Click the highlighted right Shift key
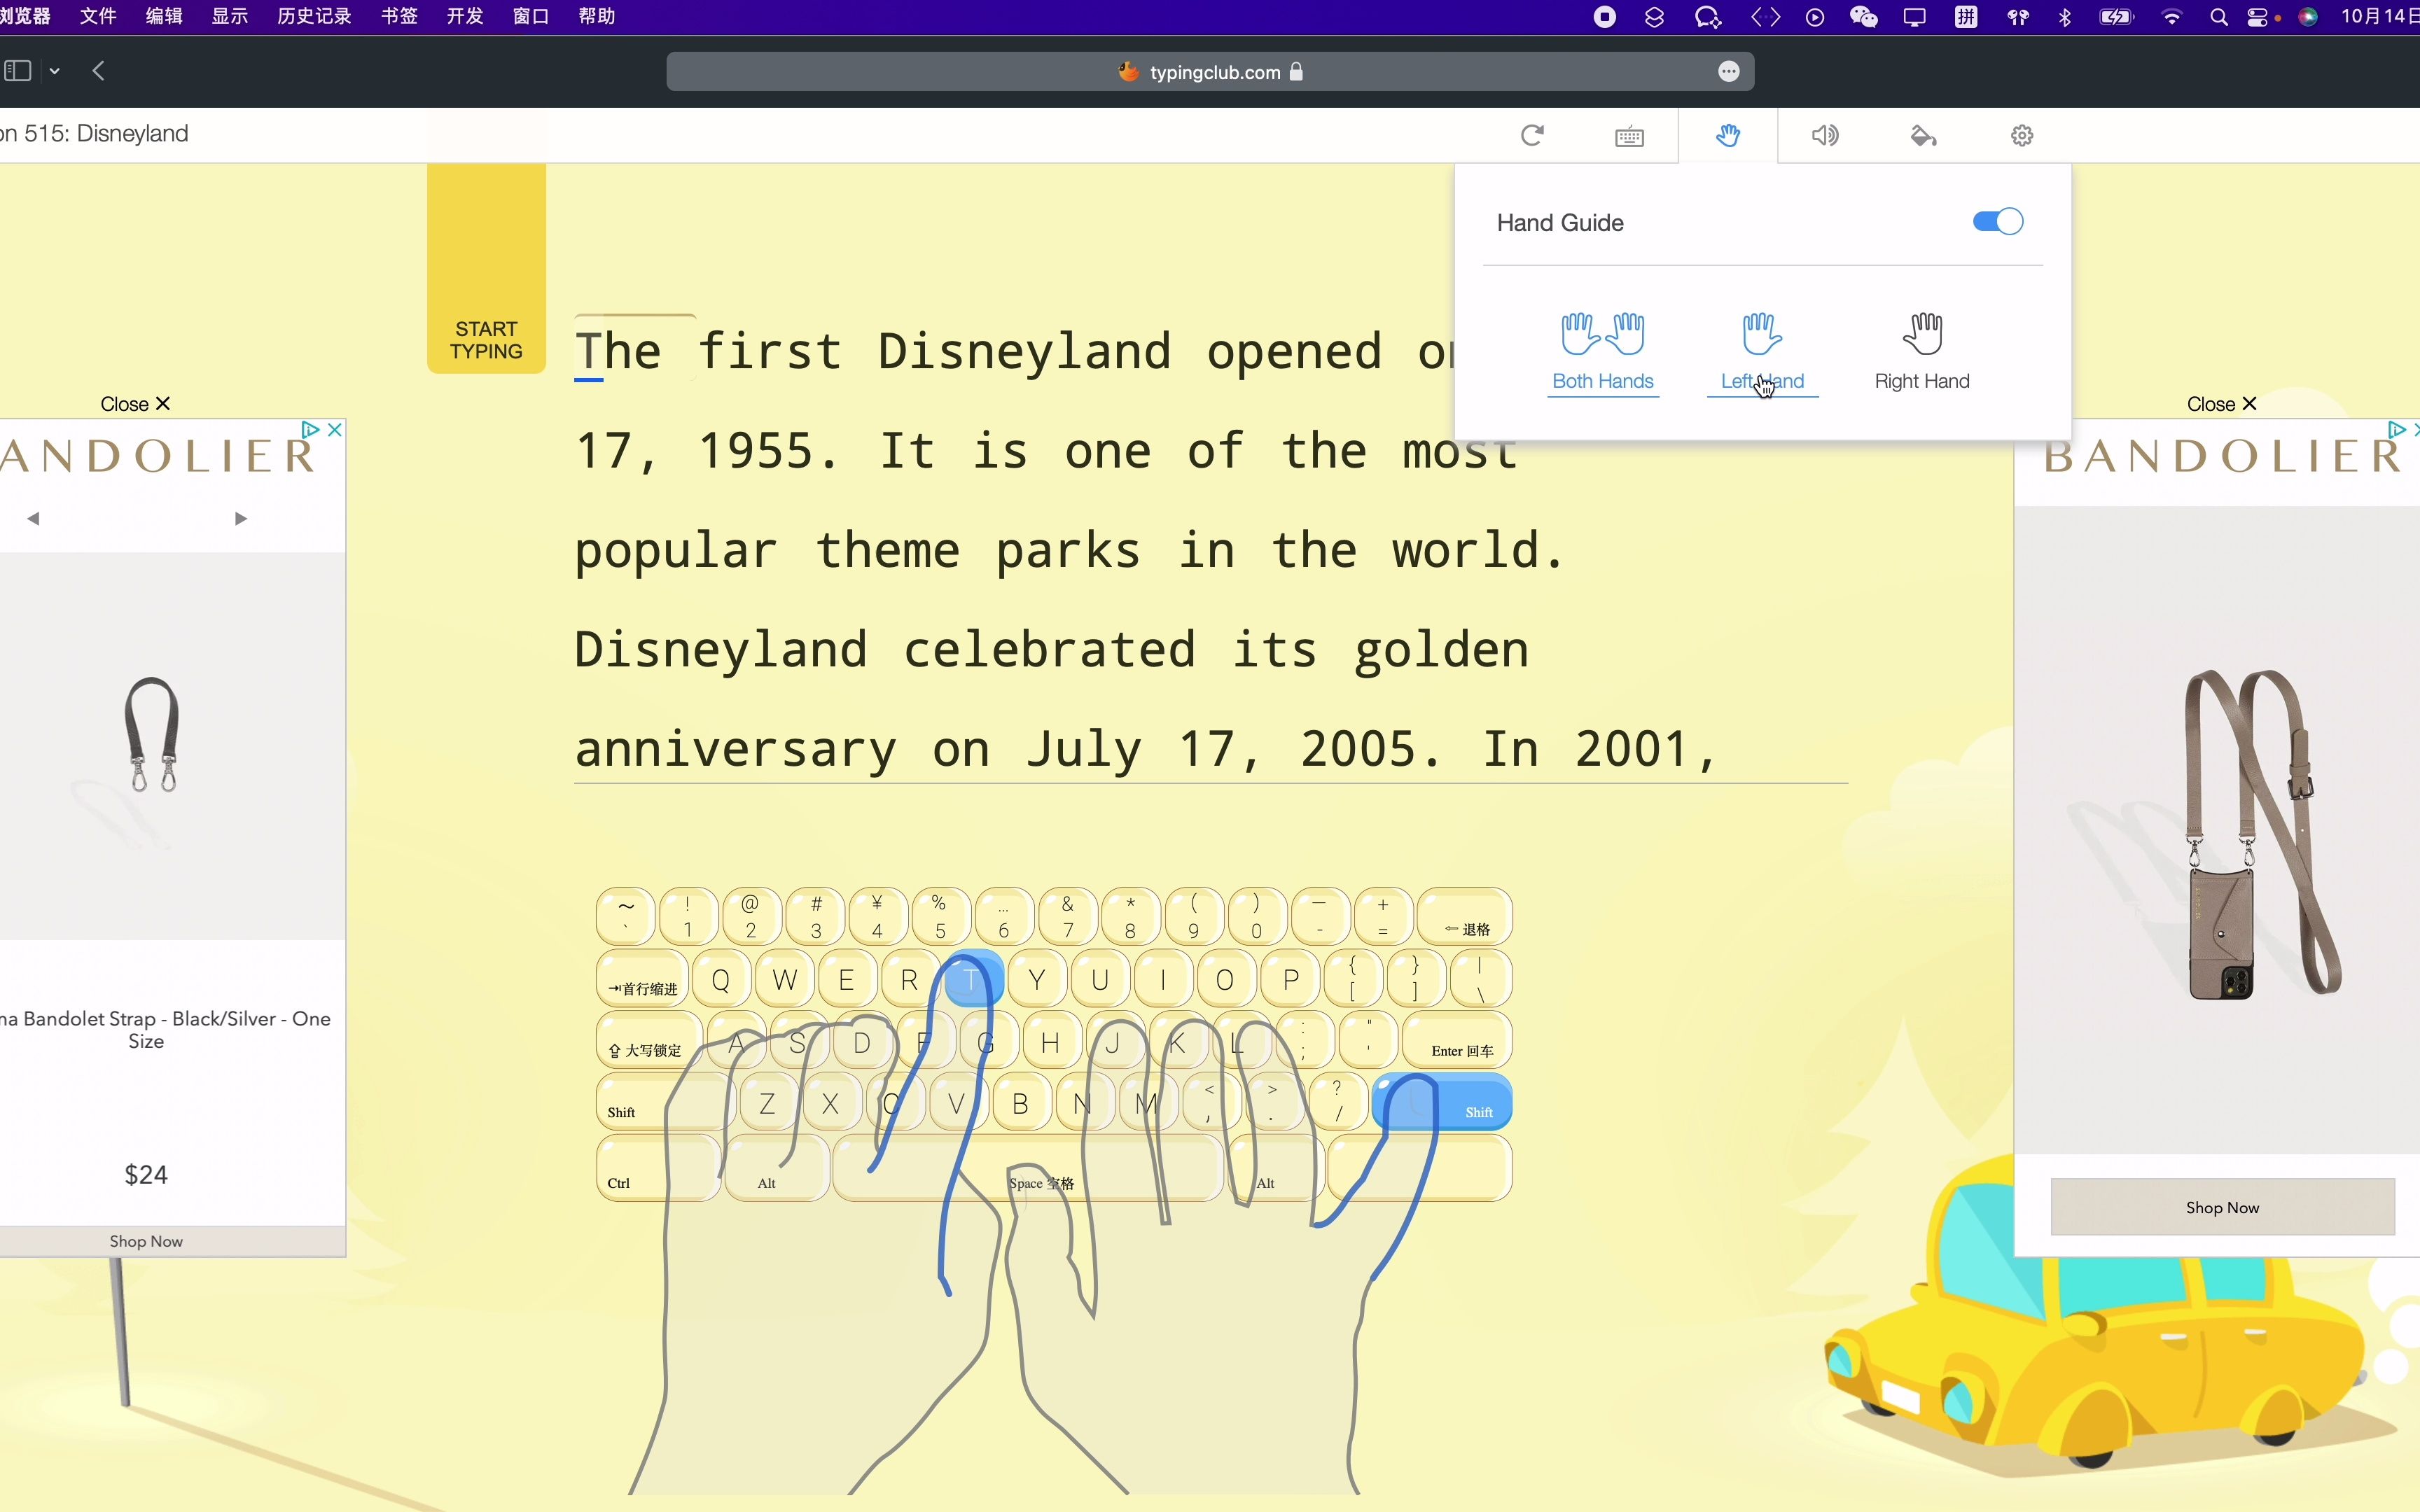 point(1442,1103)
